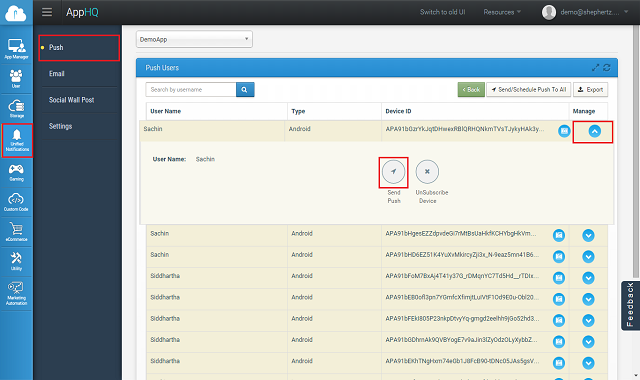Click Switch to old UI link
The height and width of the screenshot is (380, 640).
pyautogui.click(x=442, y=12)
